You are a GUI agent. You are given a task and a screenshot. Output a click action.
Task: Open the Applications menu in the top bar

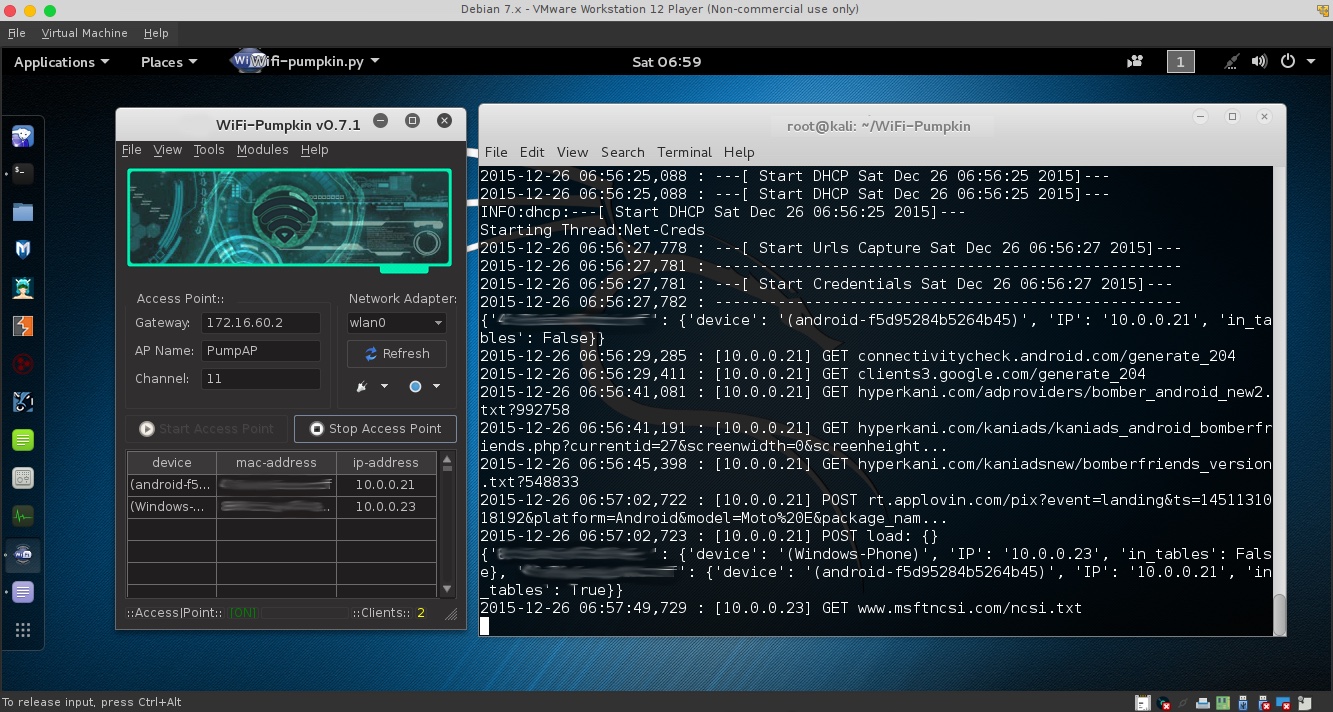pyautogui.click(x=62, y=62)
